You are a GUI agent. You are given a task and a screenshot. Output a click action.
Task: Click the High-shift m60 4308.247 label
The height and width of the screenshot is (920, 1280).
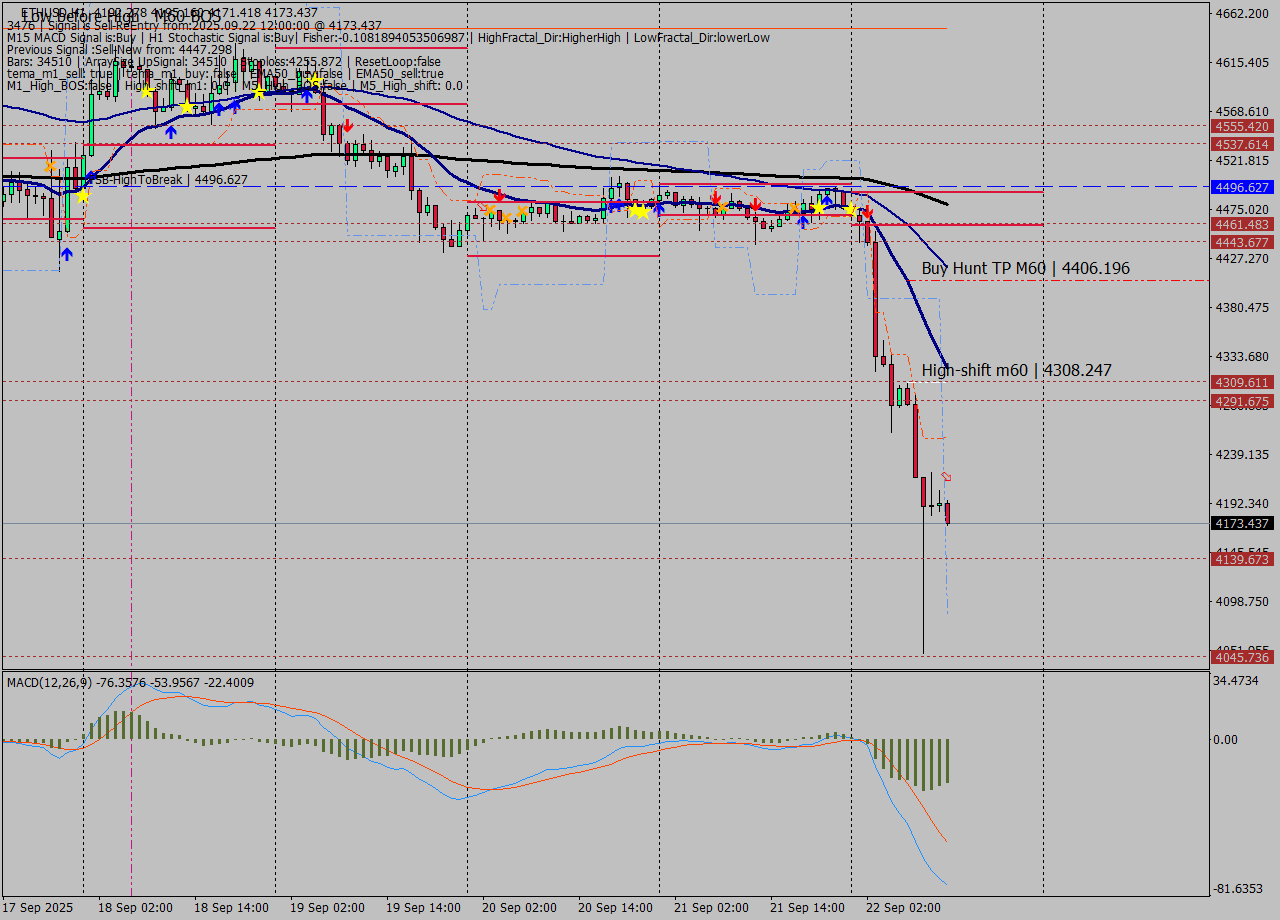click(1017, 370)
